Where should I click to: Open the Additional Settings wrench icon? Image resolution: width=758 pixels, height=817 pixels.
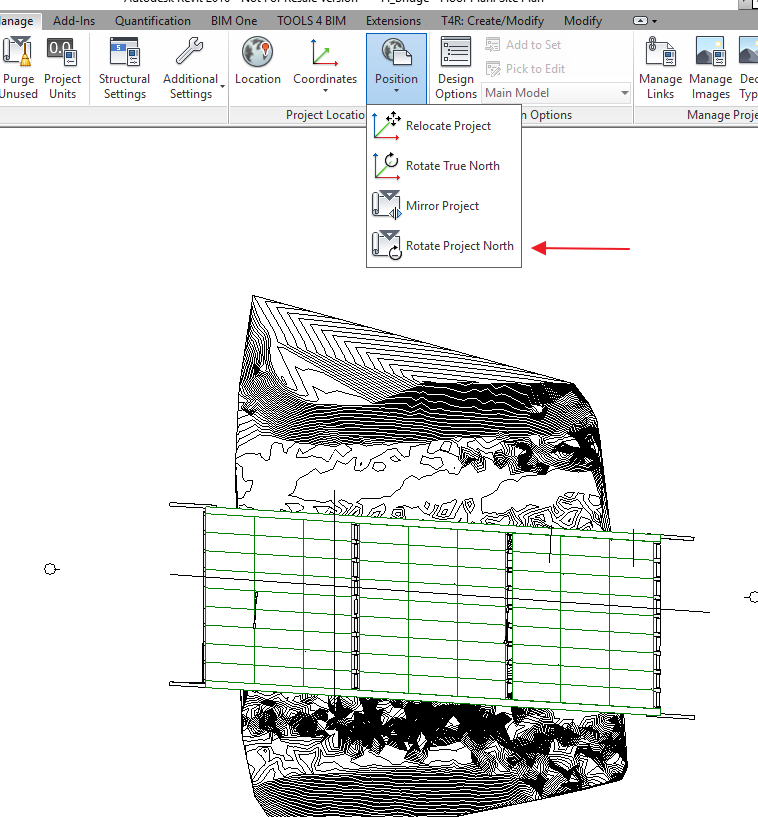tap(190, 51)
